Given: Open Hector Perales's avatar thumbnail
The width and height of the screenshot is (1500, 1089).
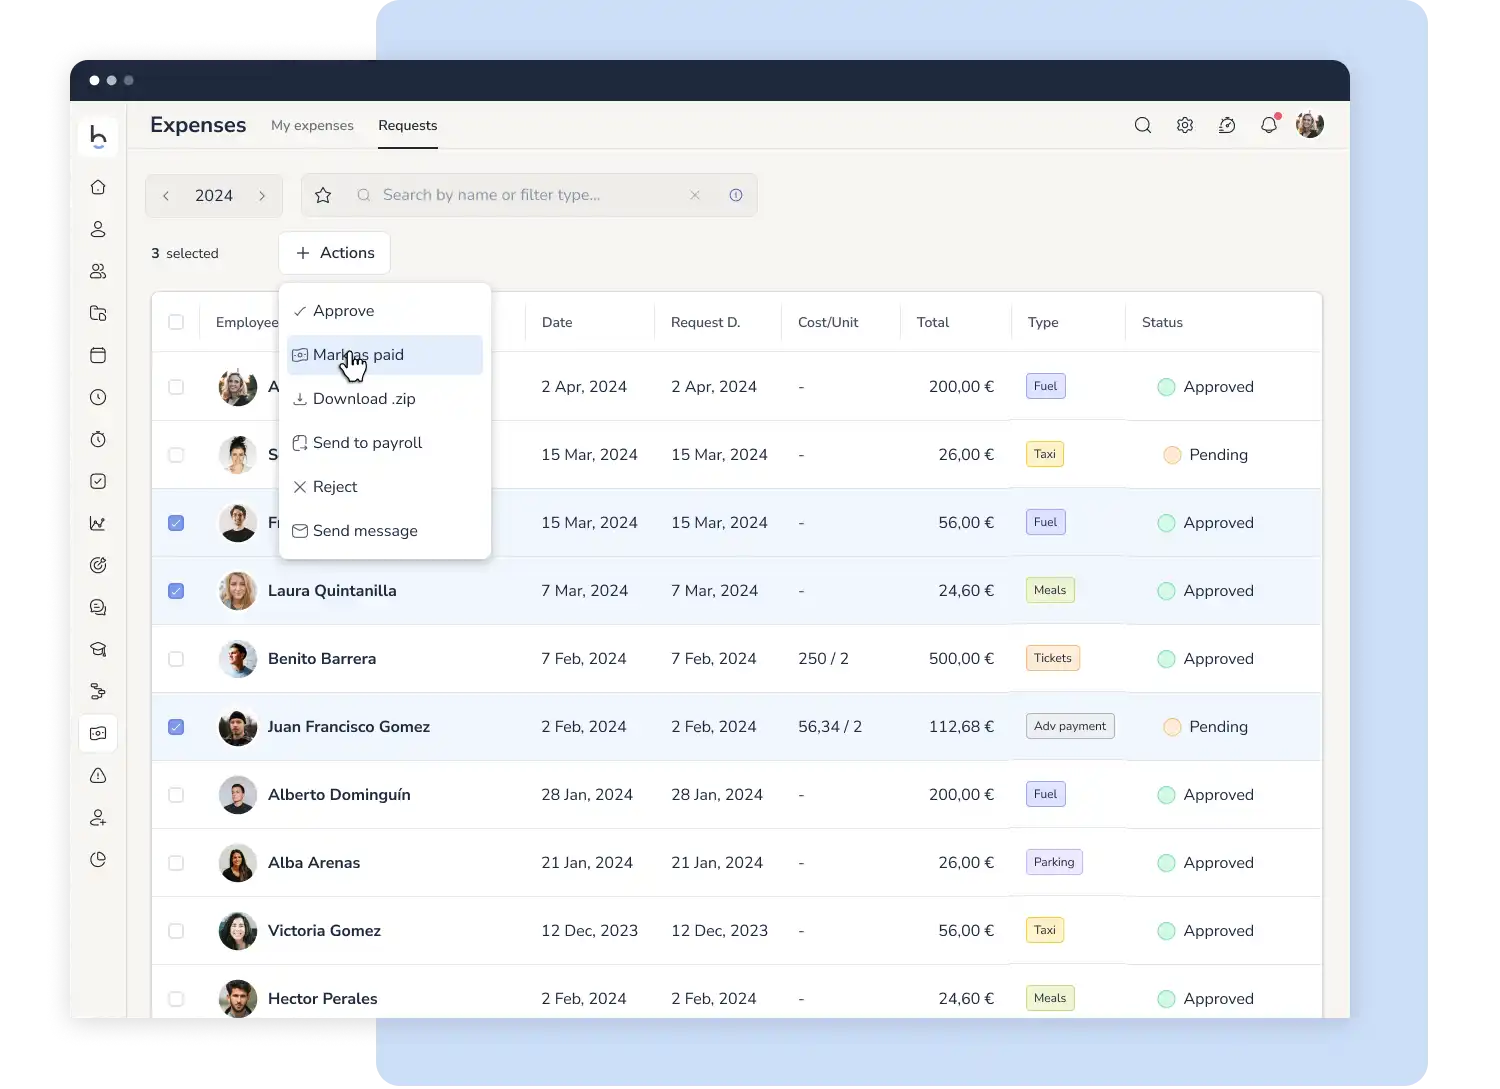Looking at the screenshot, I should pyautogui.click(x=238, y=998).
